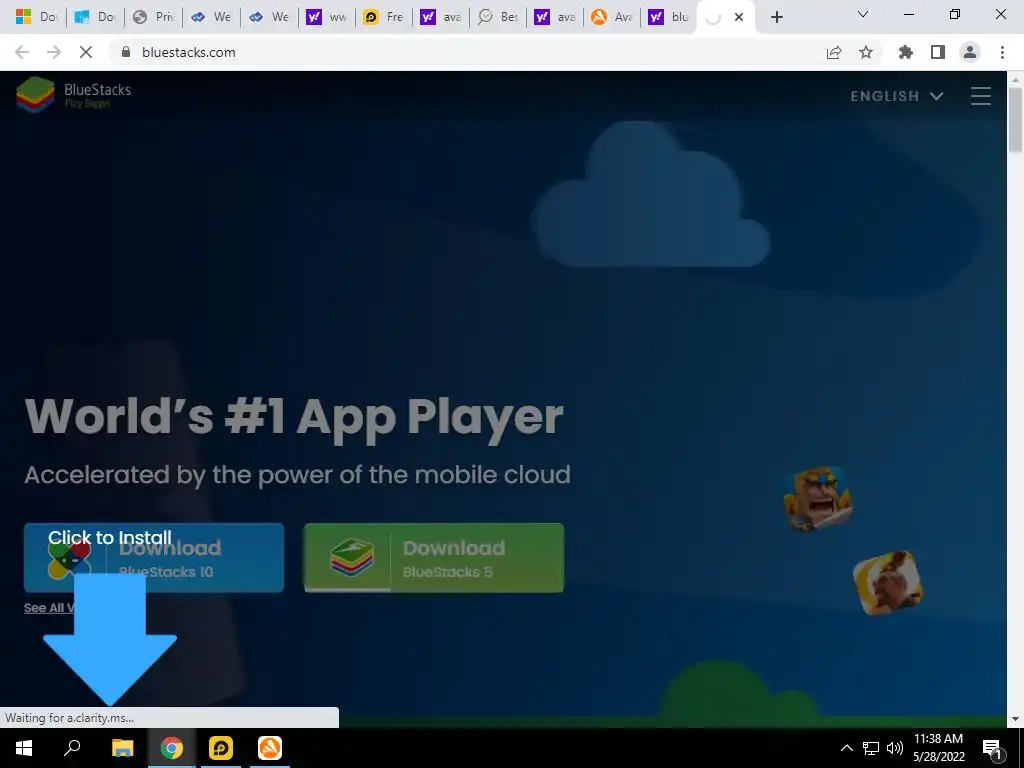Go back to previous page
The height and width of the screenshot is (768, 1024).
(x=22, y=52)
